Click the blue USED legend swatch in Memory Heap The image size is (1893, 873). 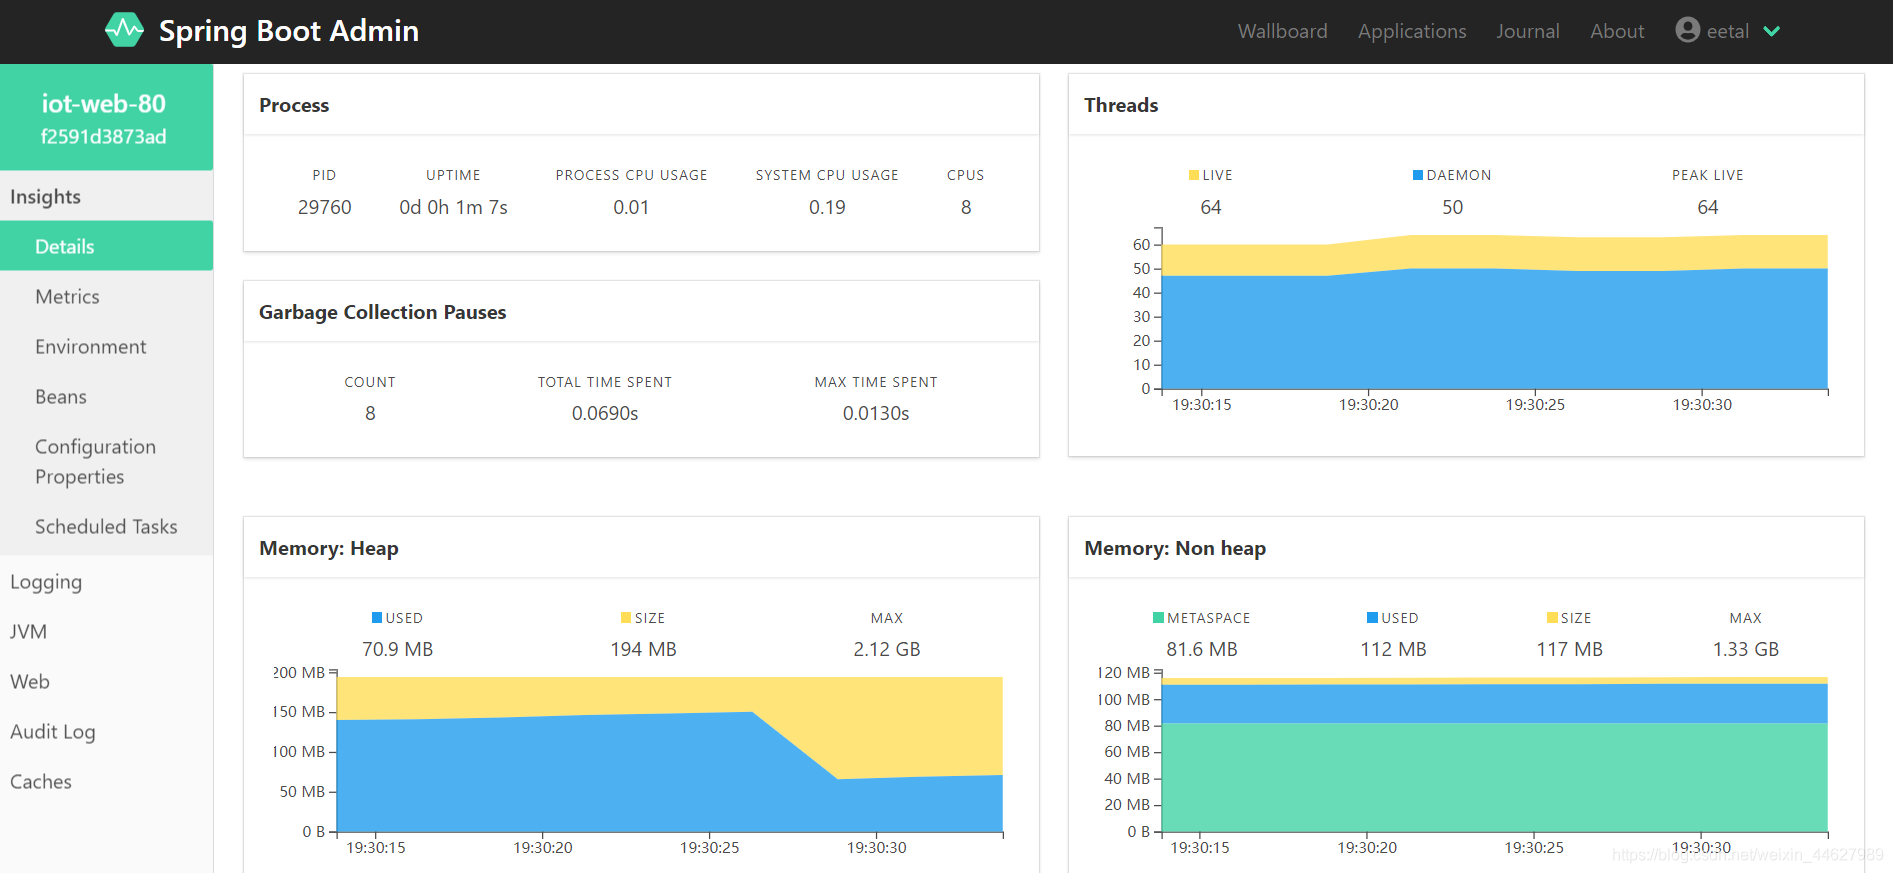[x=377, y=618]
